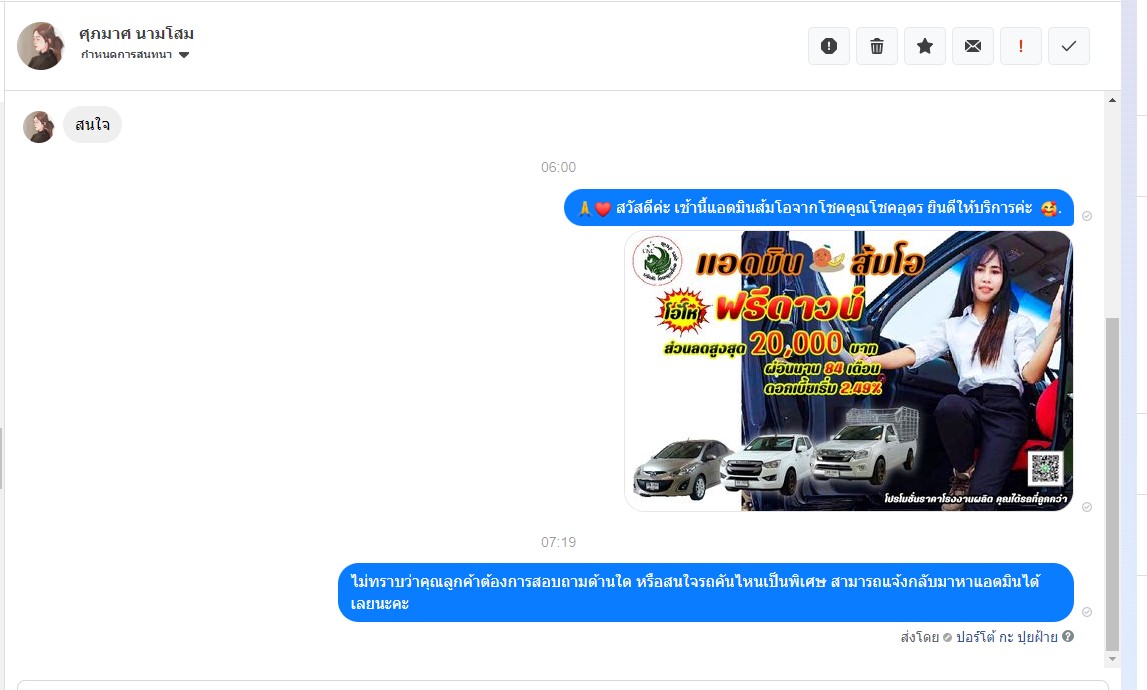This screenshot has width=1147, height=690.
Task: Mark conversation as spam with exclamation circle icon
Action: coord(829,46)
